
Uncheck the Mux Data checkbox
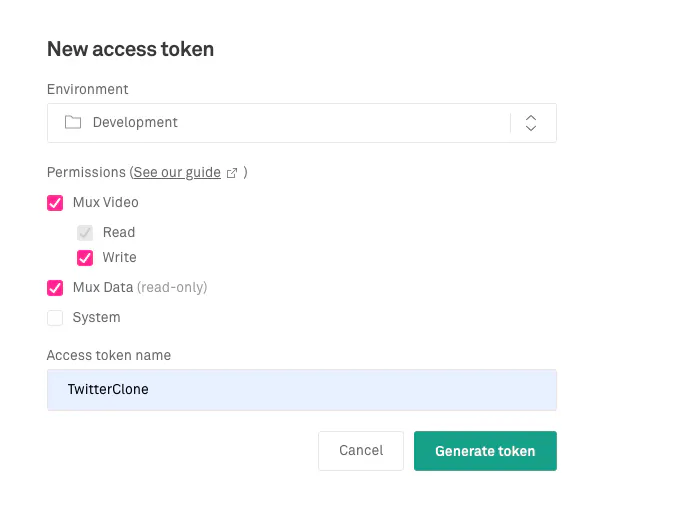(55, 288)
